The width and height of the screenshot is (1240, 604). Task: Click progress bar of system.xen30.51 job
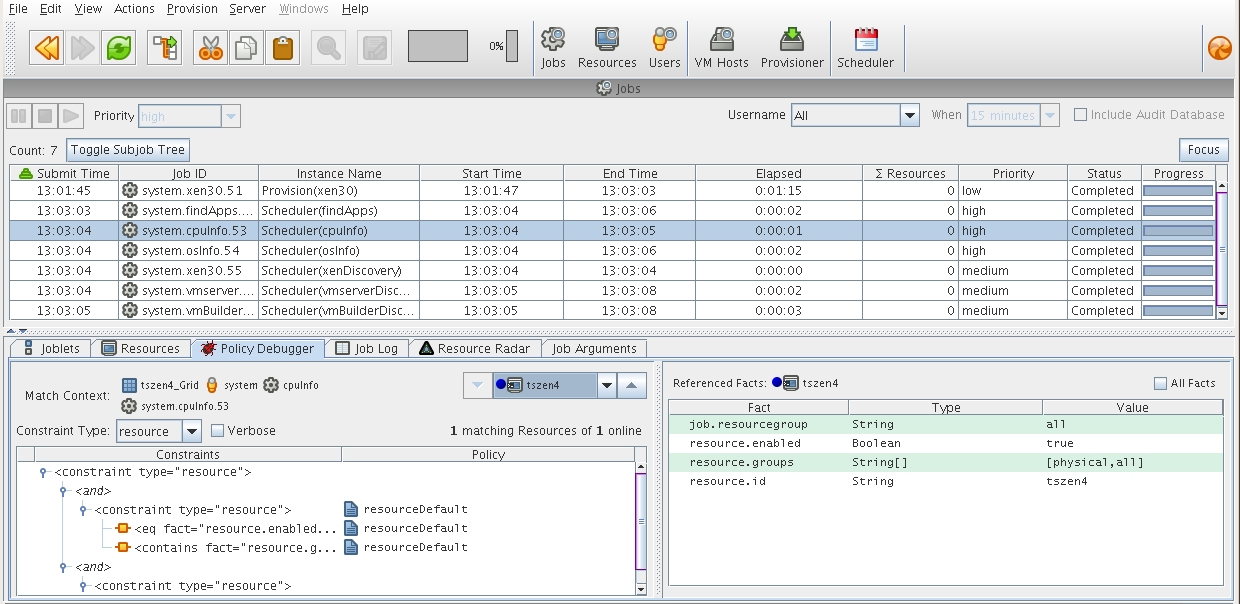pos(1177,191)
